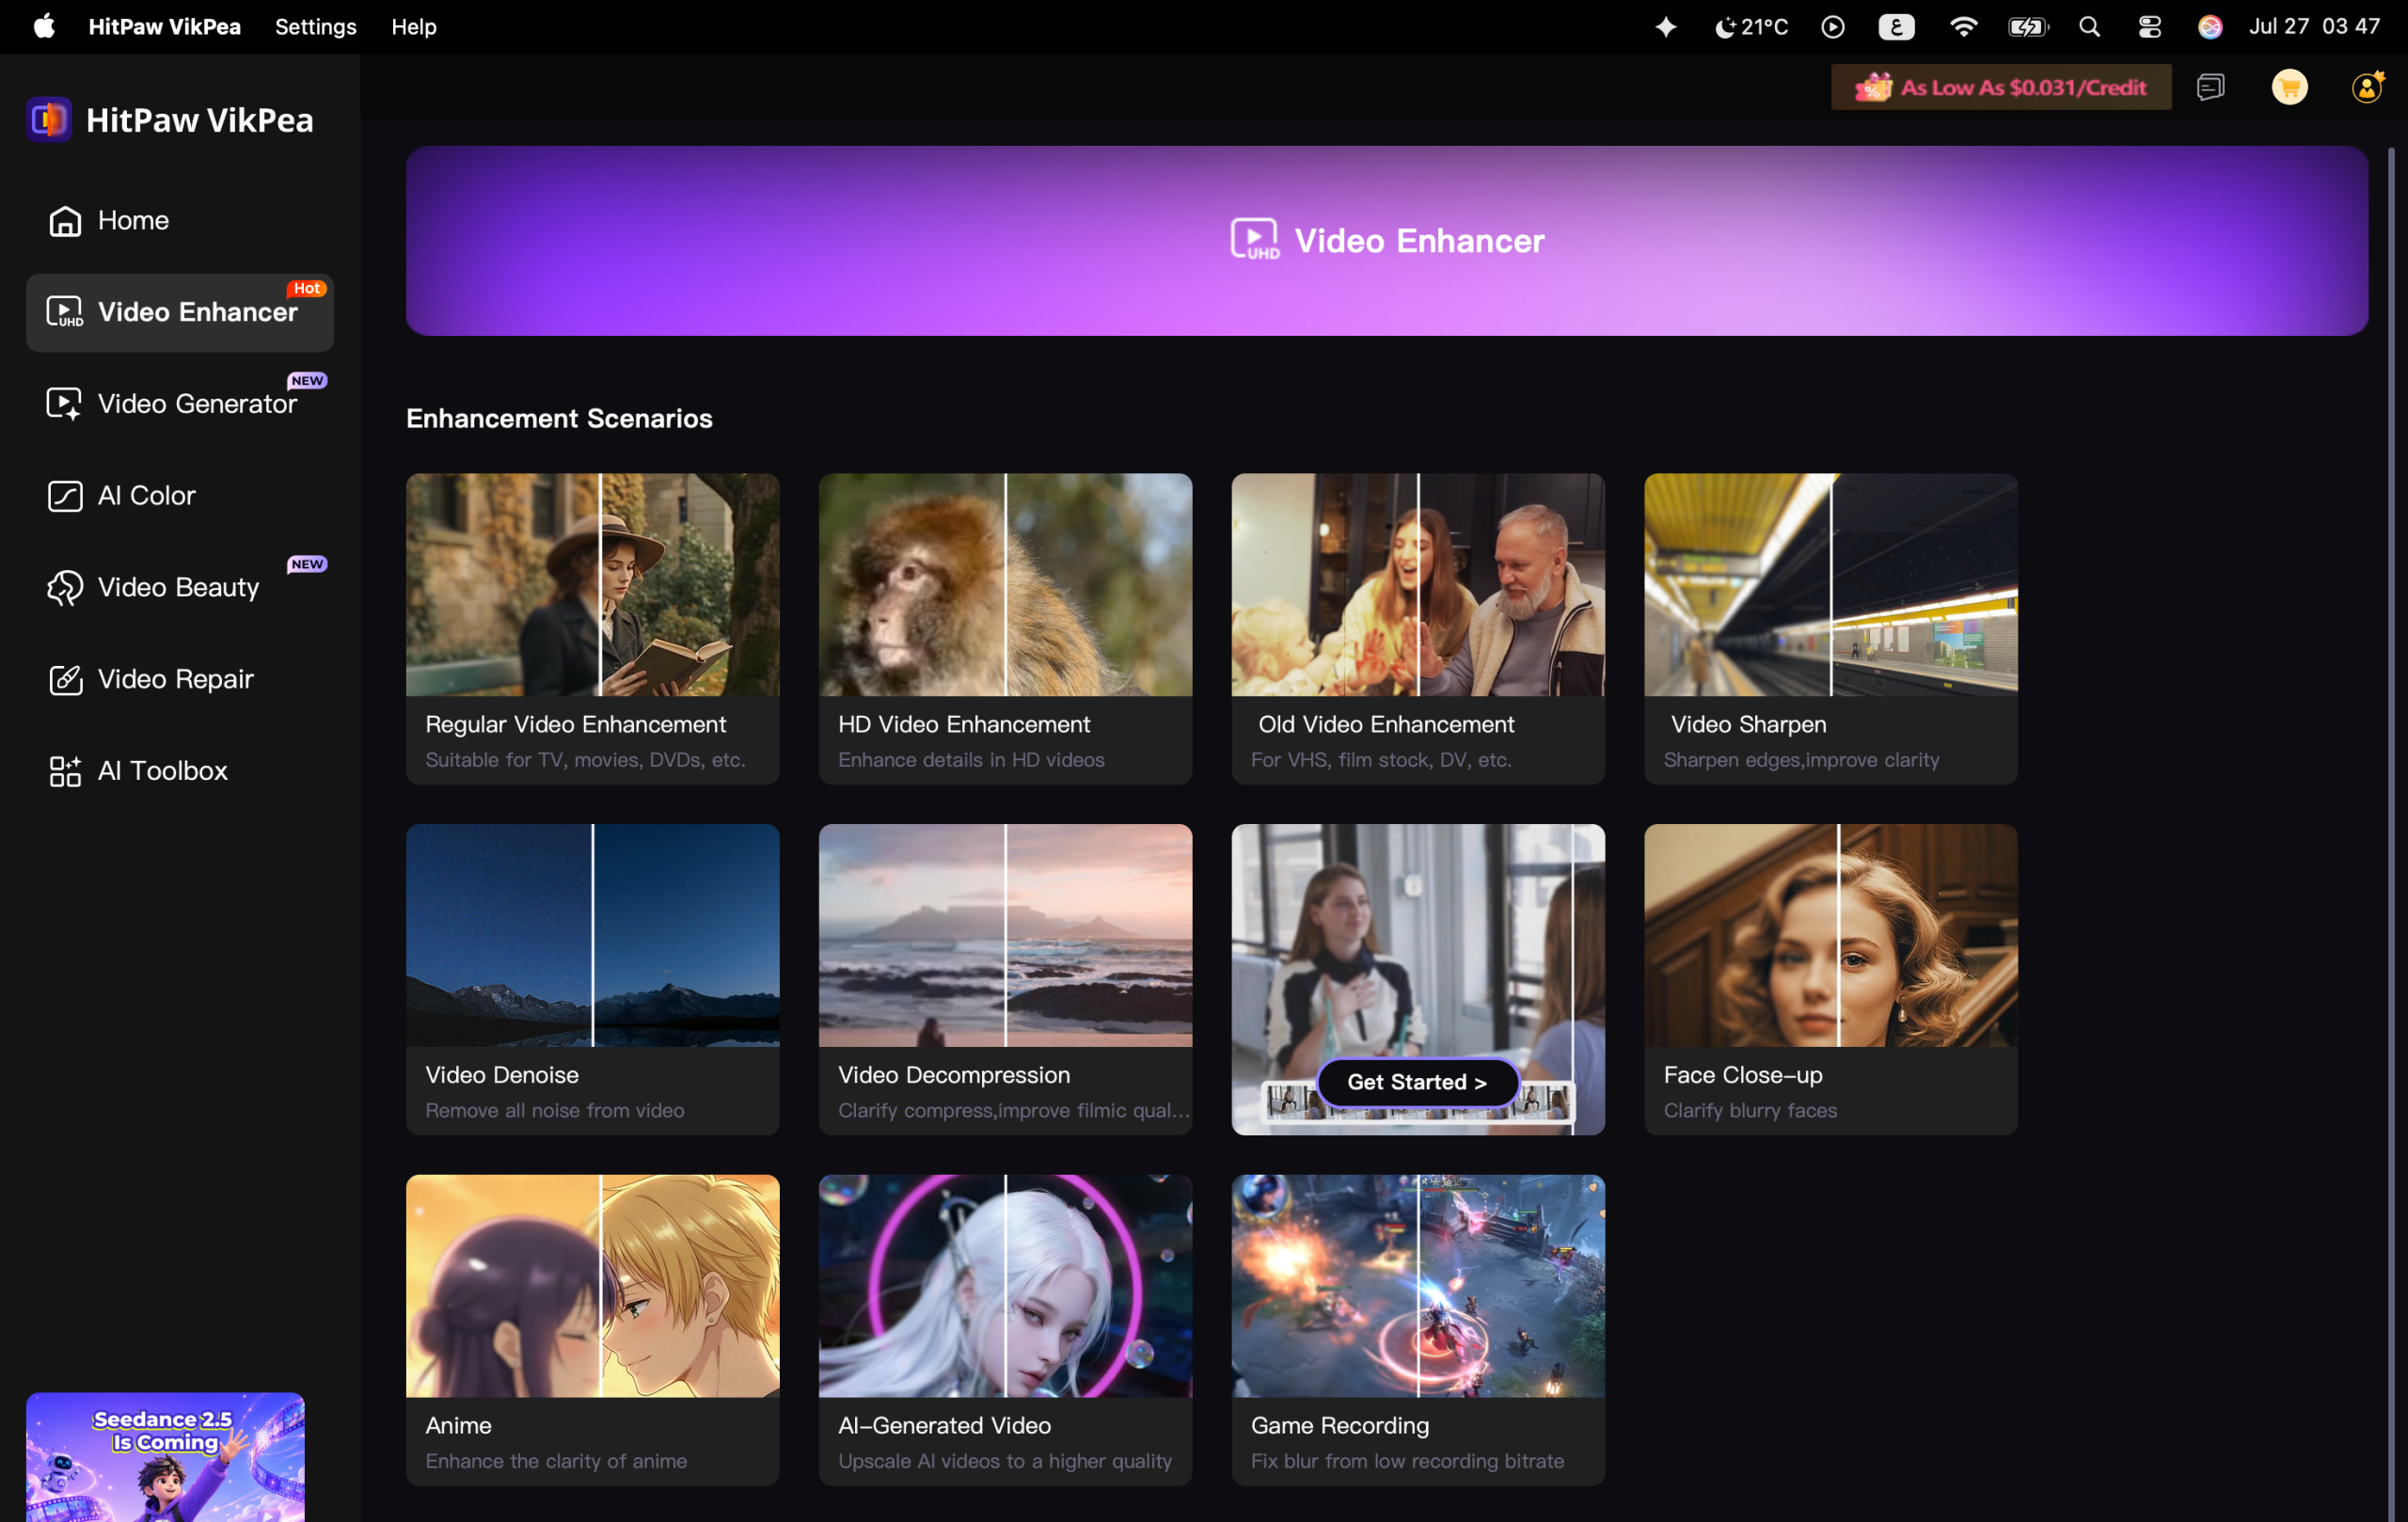
Task: Open Video Generator from the sidebar
Action: click(x=180, y=404)
